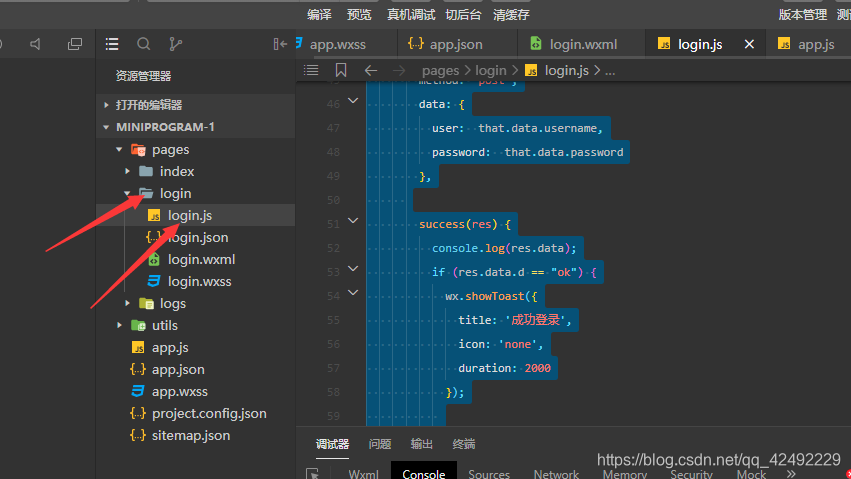
Task: Click the 版本管理 toolbar button
Action: 803,15
